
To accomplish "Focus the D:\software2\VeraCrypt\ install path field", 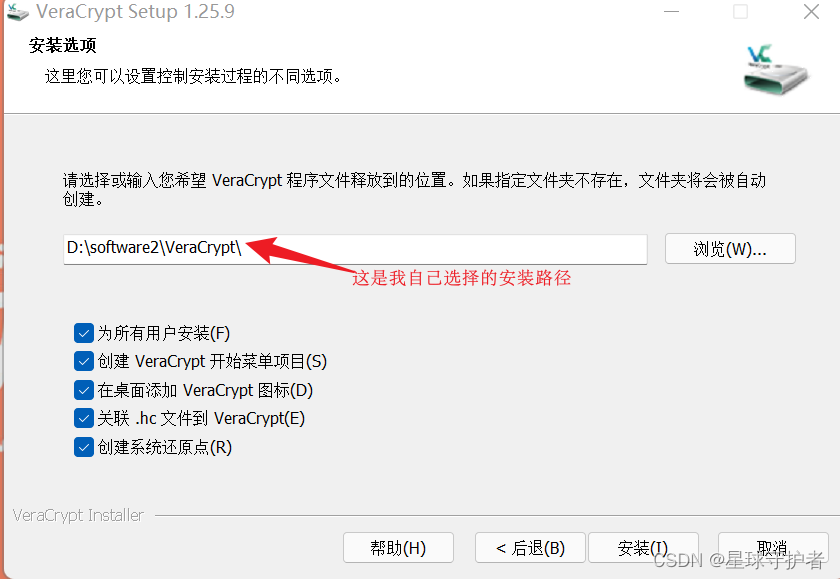I will tap(355, 249).
